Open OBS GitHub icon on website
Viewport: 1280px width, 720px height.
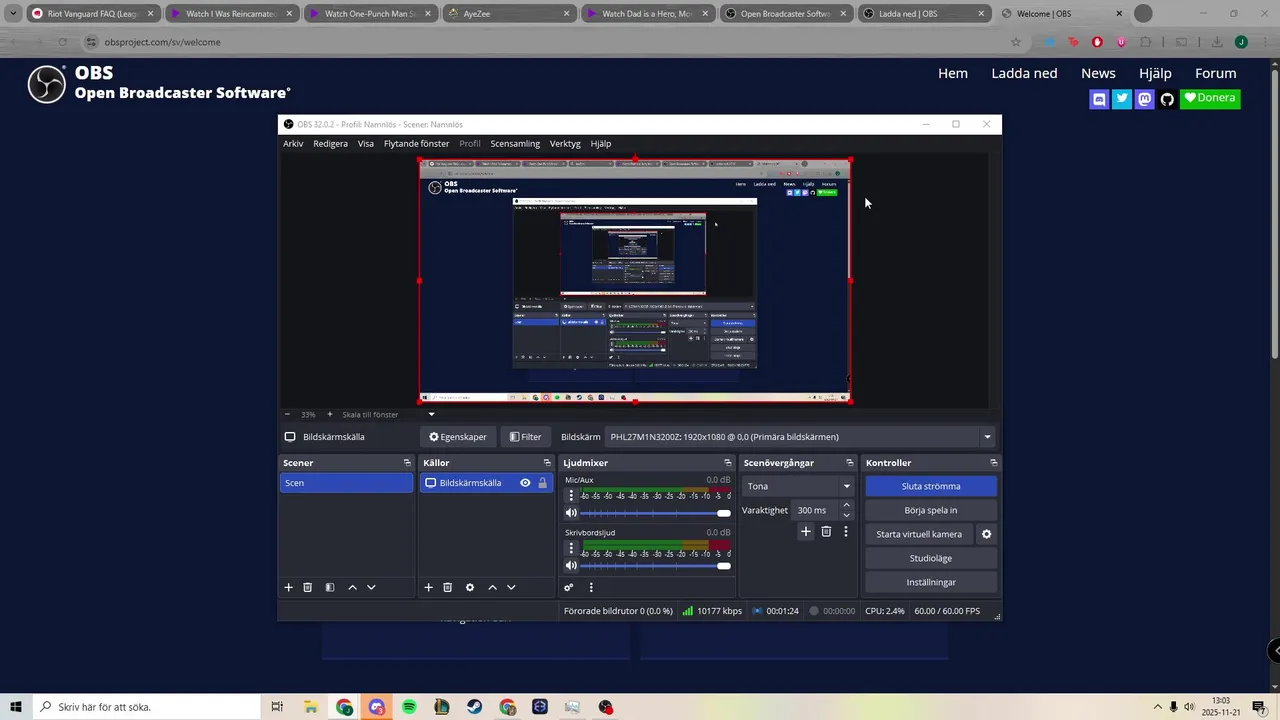(1167, 99)
